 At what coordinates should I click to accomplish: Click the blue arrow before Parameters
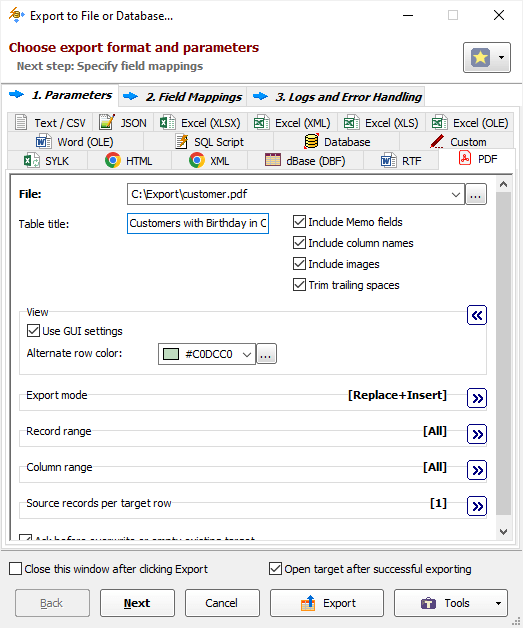16,95
